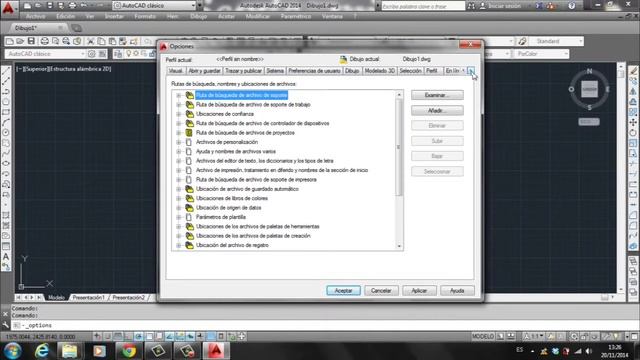Expand 'Ubicación de archivo de guardado automático' node
Screen dimensions: 640x360
[178, 189]
